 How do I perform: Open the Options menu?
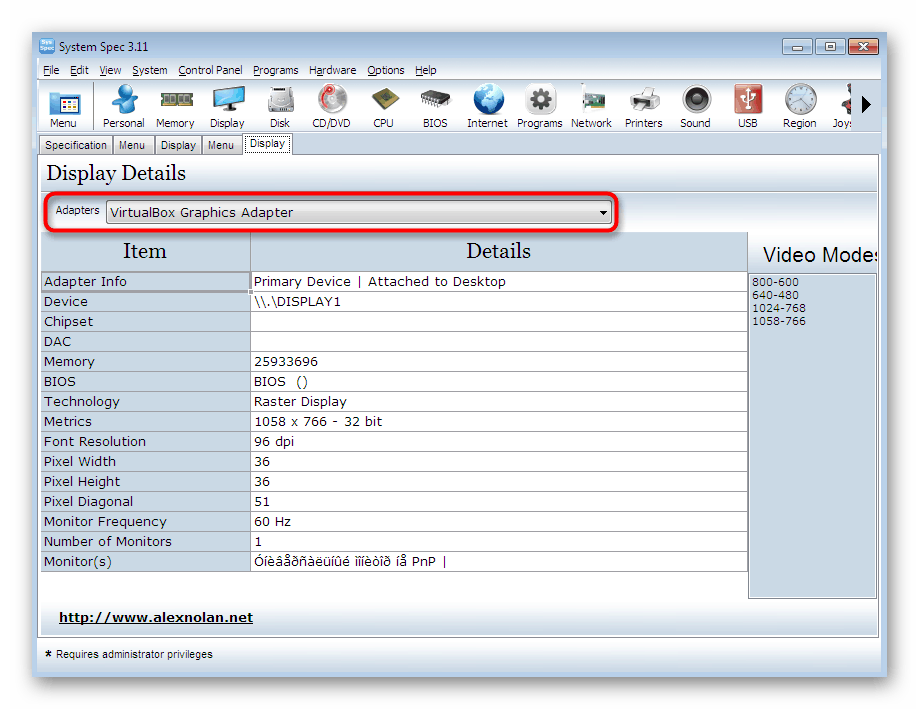click(x=386, y=70)
